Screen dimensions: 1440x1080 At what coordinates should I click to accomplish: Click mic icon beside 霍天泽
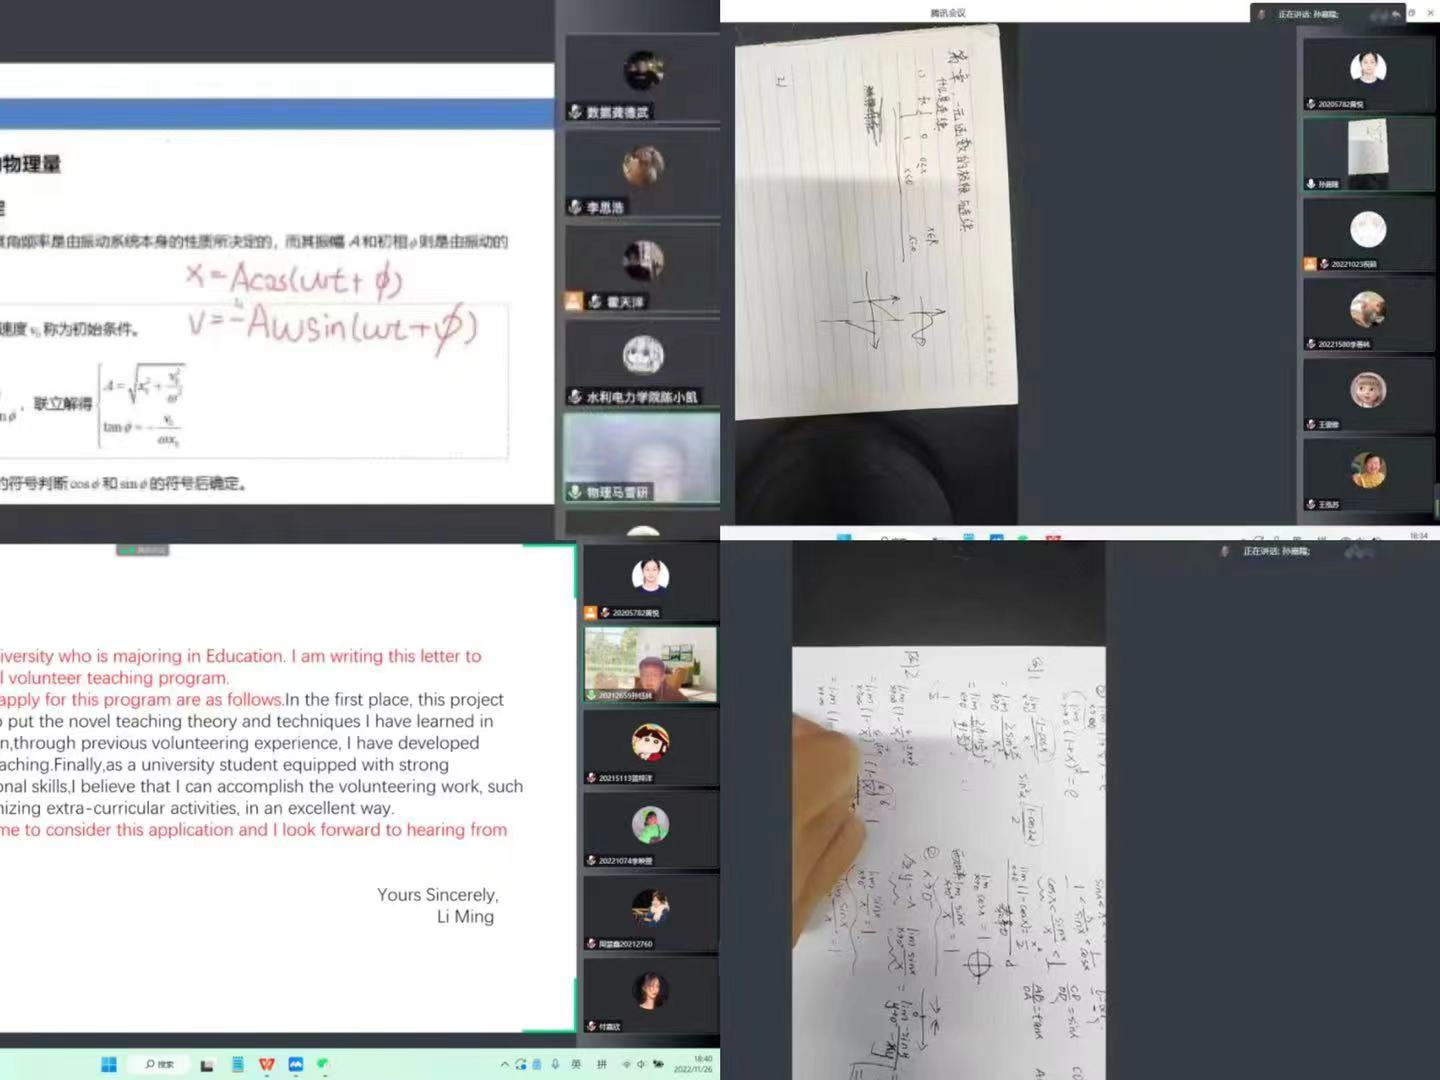594,301
